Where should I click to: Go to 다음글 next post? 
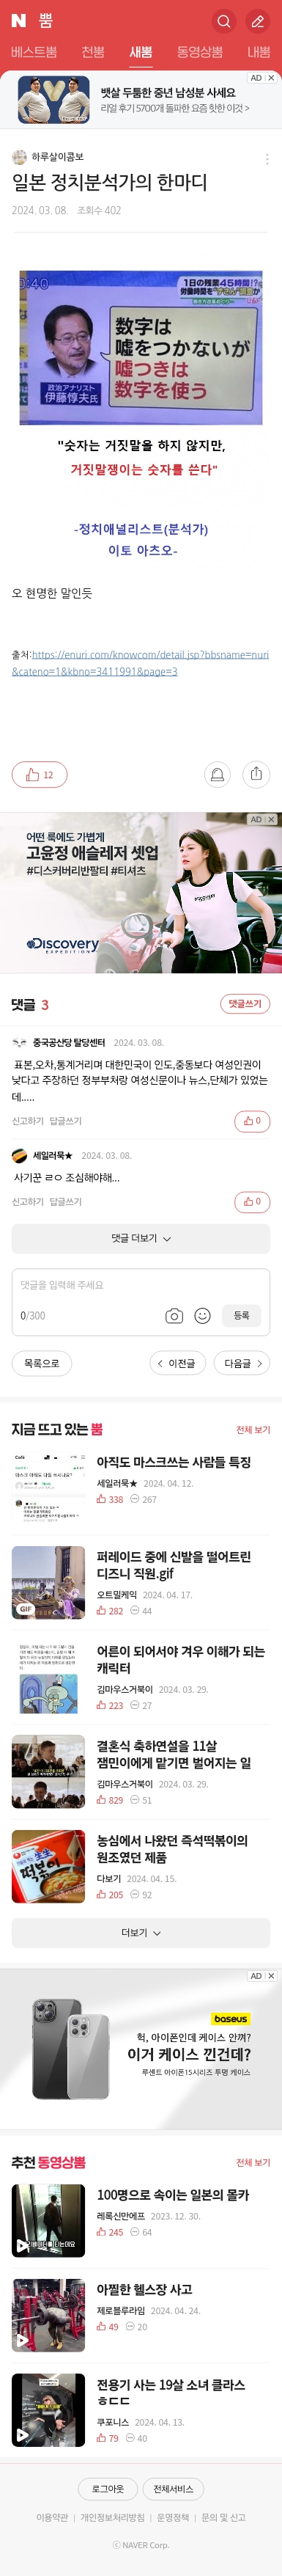242,1363
